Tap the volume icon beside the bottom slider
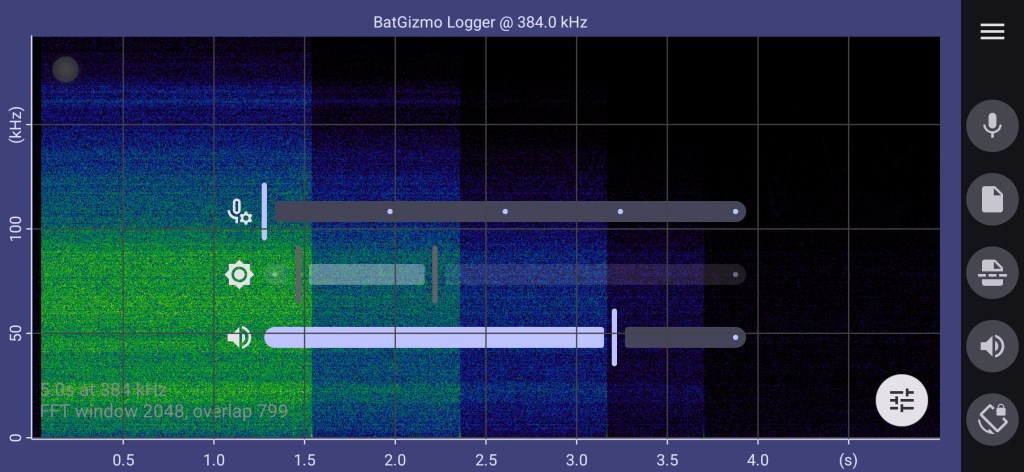1024x472 pixels. (240, 338)
